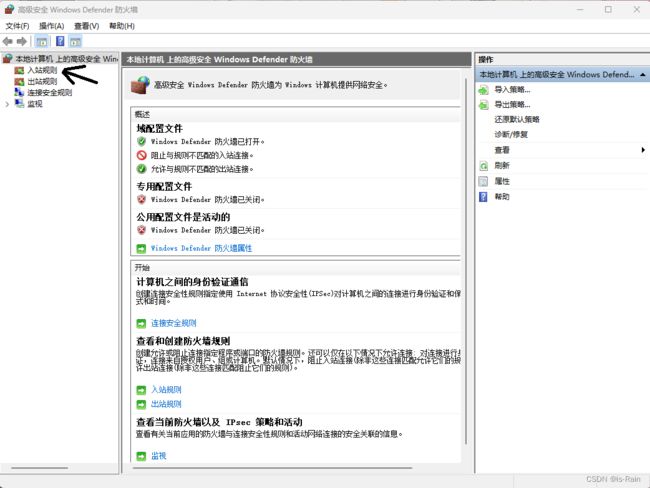Select 连接安全规则 in the left tree

pos(50,92)
